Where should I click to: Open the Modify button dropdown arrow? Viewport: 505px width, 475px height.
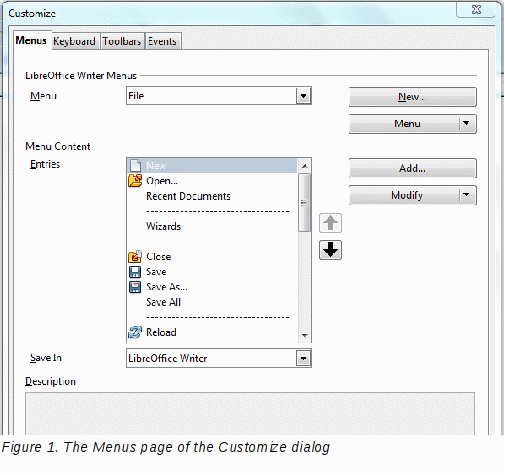(x=466, y=195)
